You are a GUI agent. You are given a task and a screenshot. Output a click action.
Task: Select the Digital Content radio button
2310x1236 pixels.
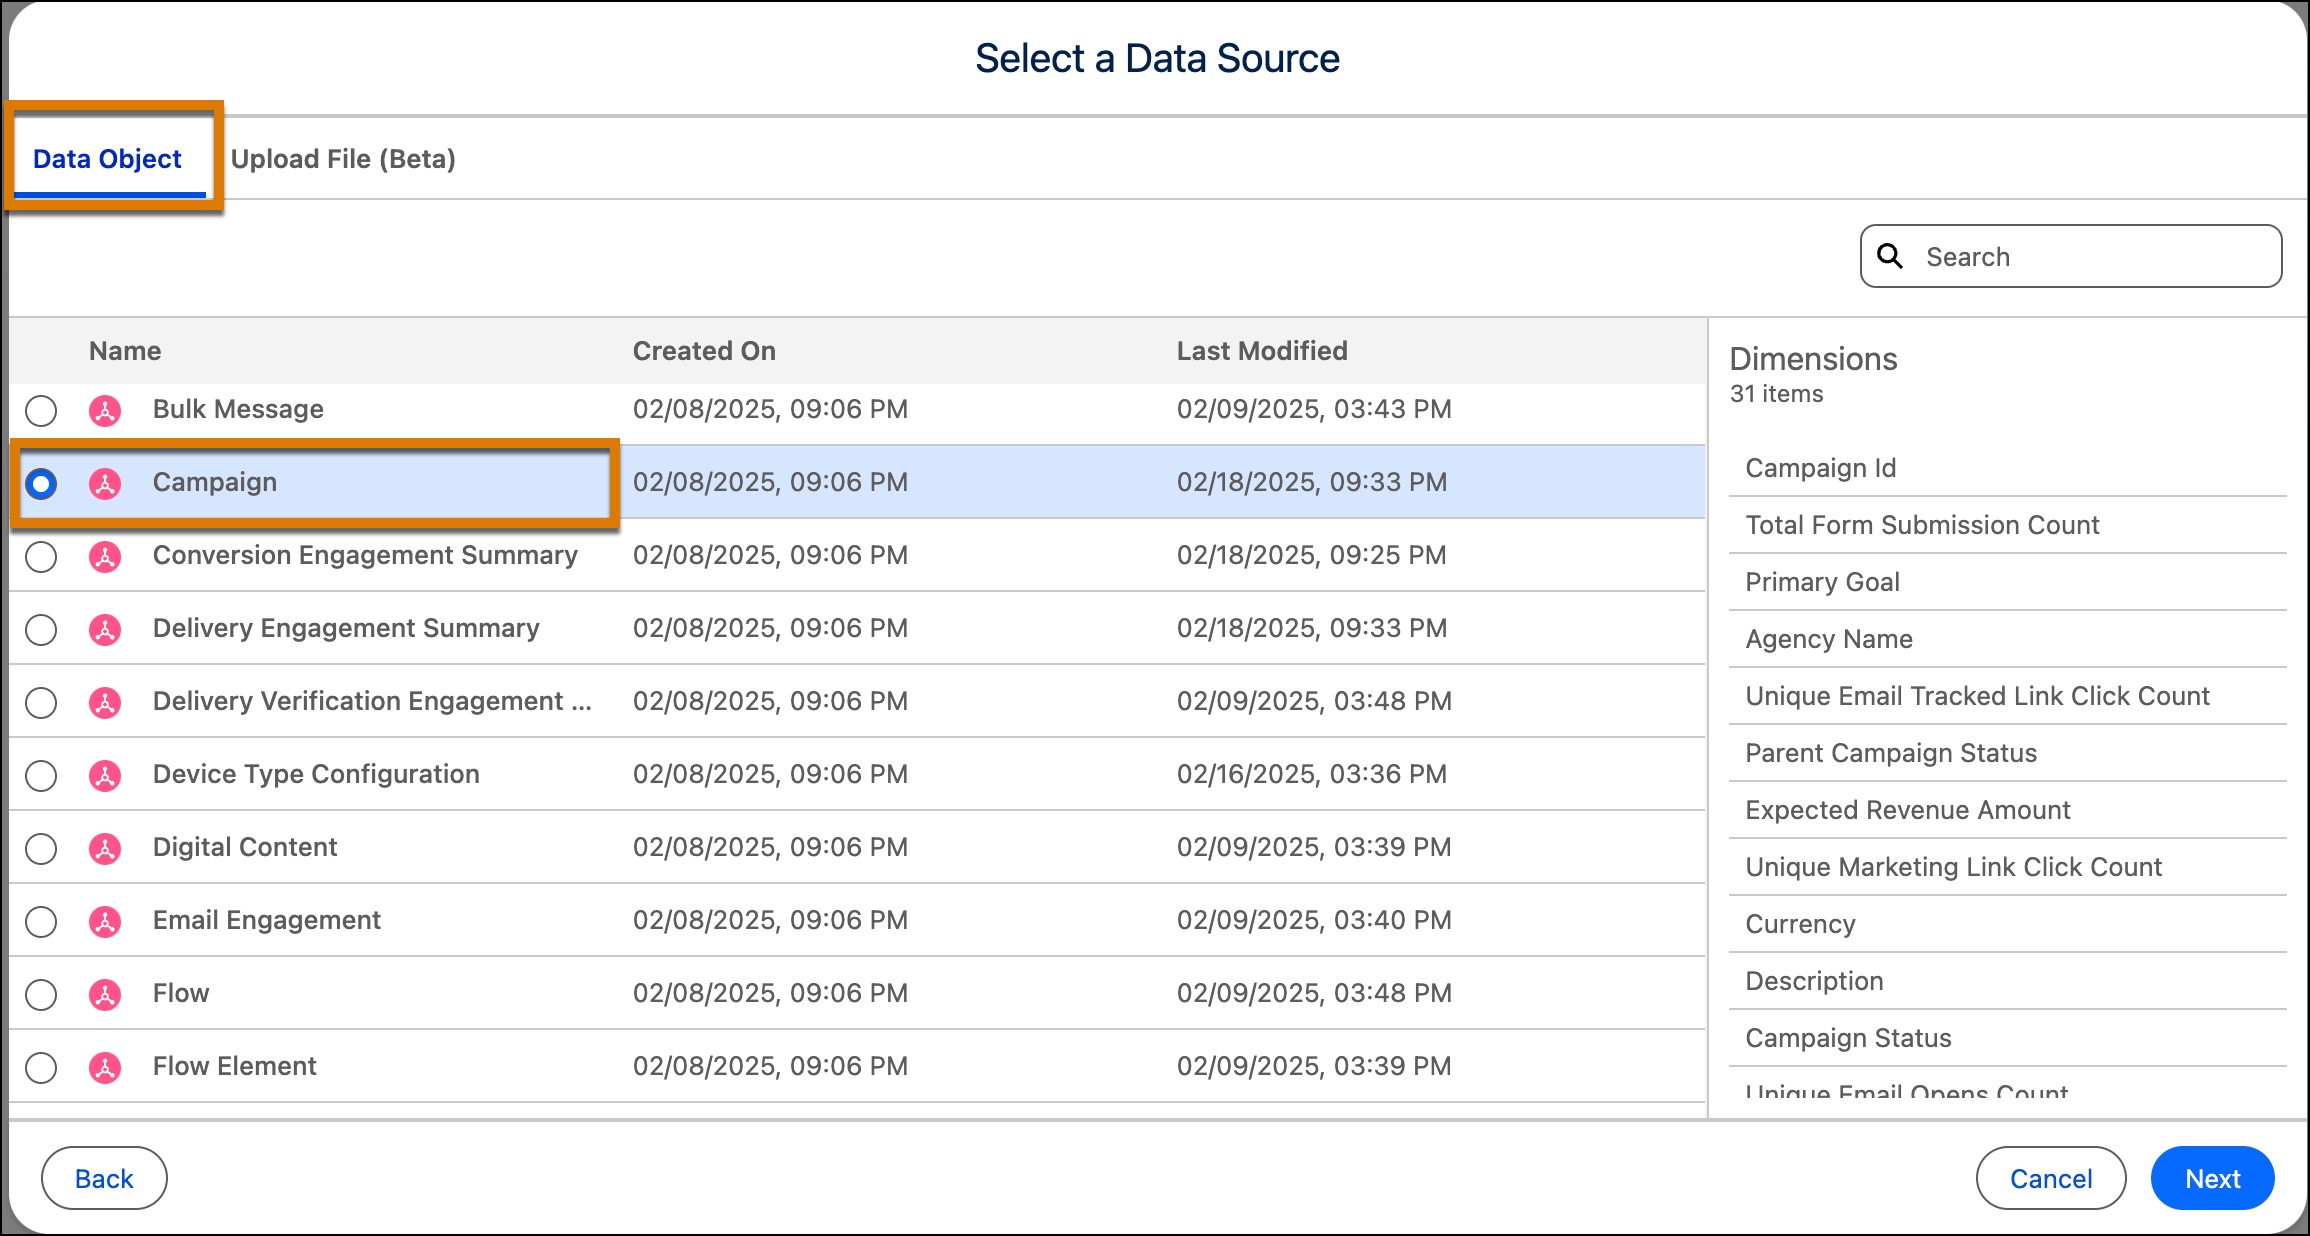tap(41, 848)
